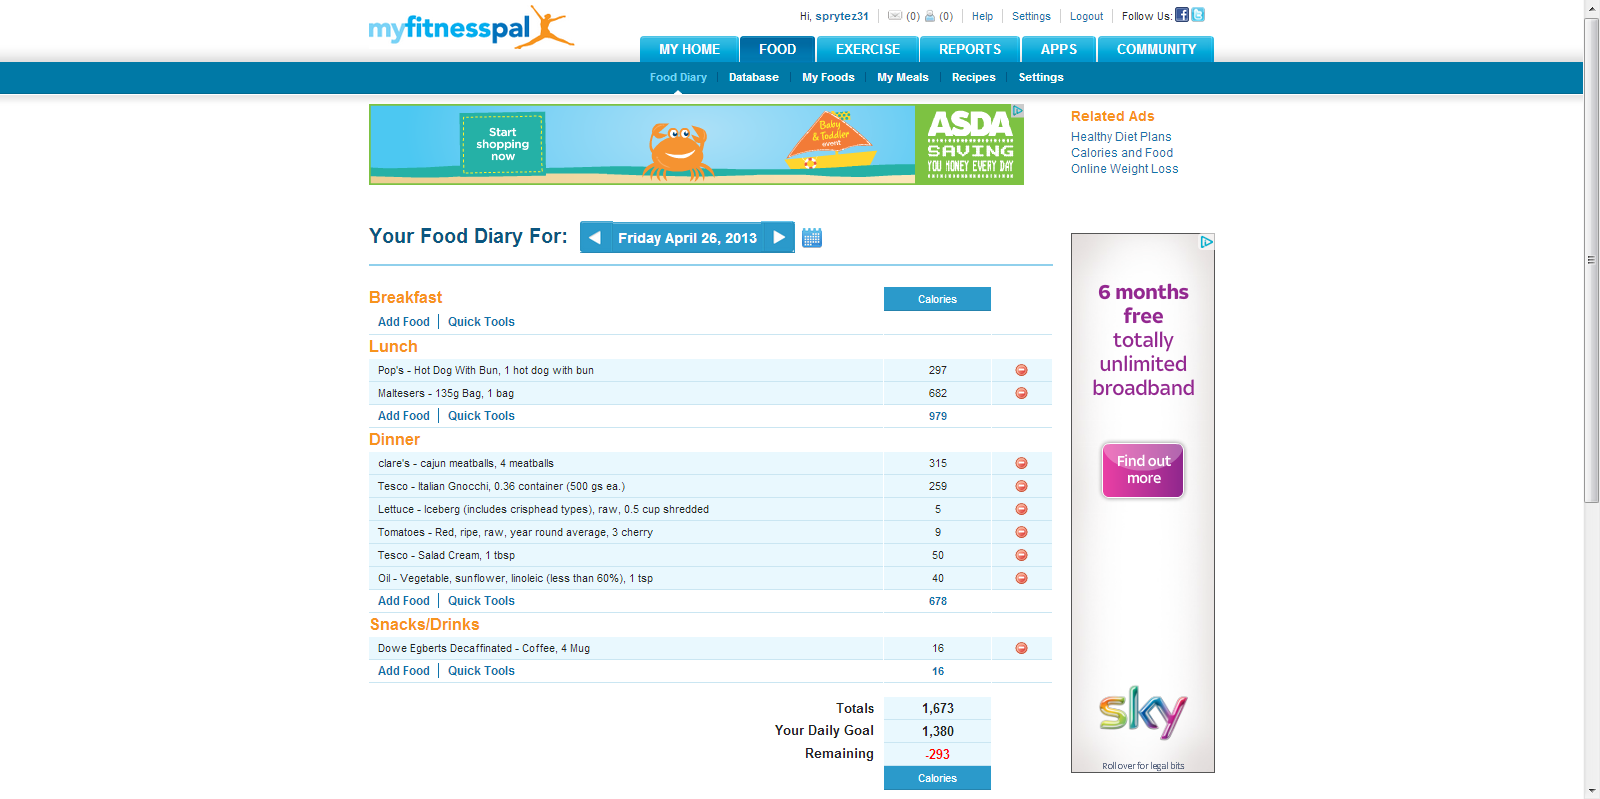The image size is (1600, 799).
Task: Open the EXERCISE tab
Action: [868, 49]
